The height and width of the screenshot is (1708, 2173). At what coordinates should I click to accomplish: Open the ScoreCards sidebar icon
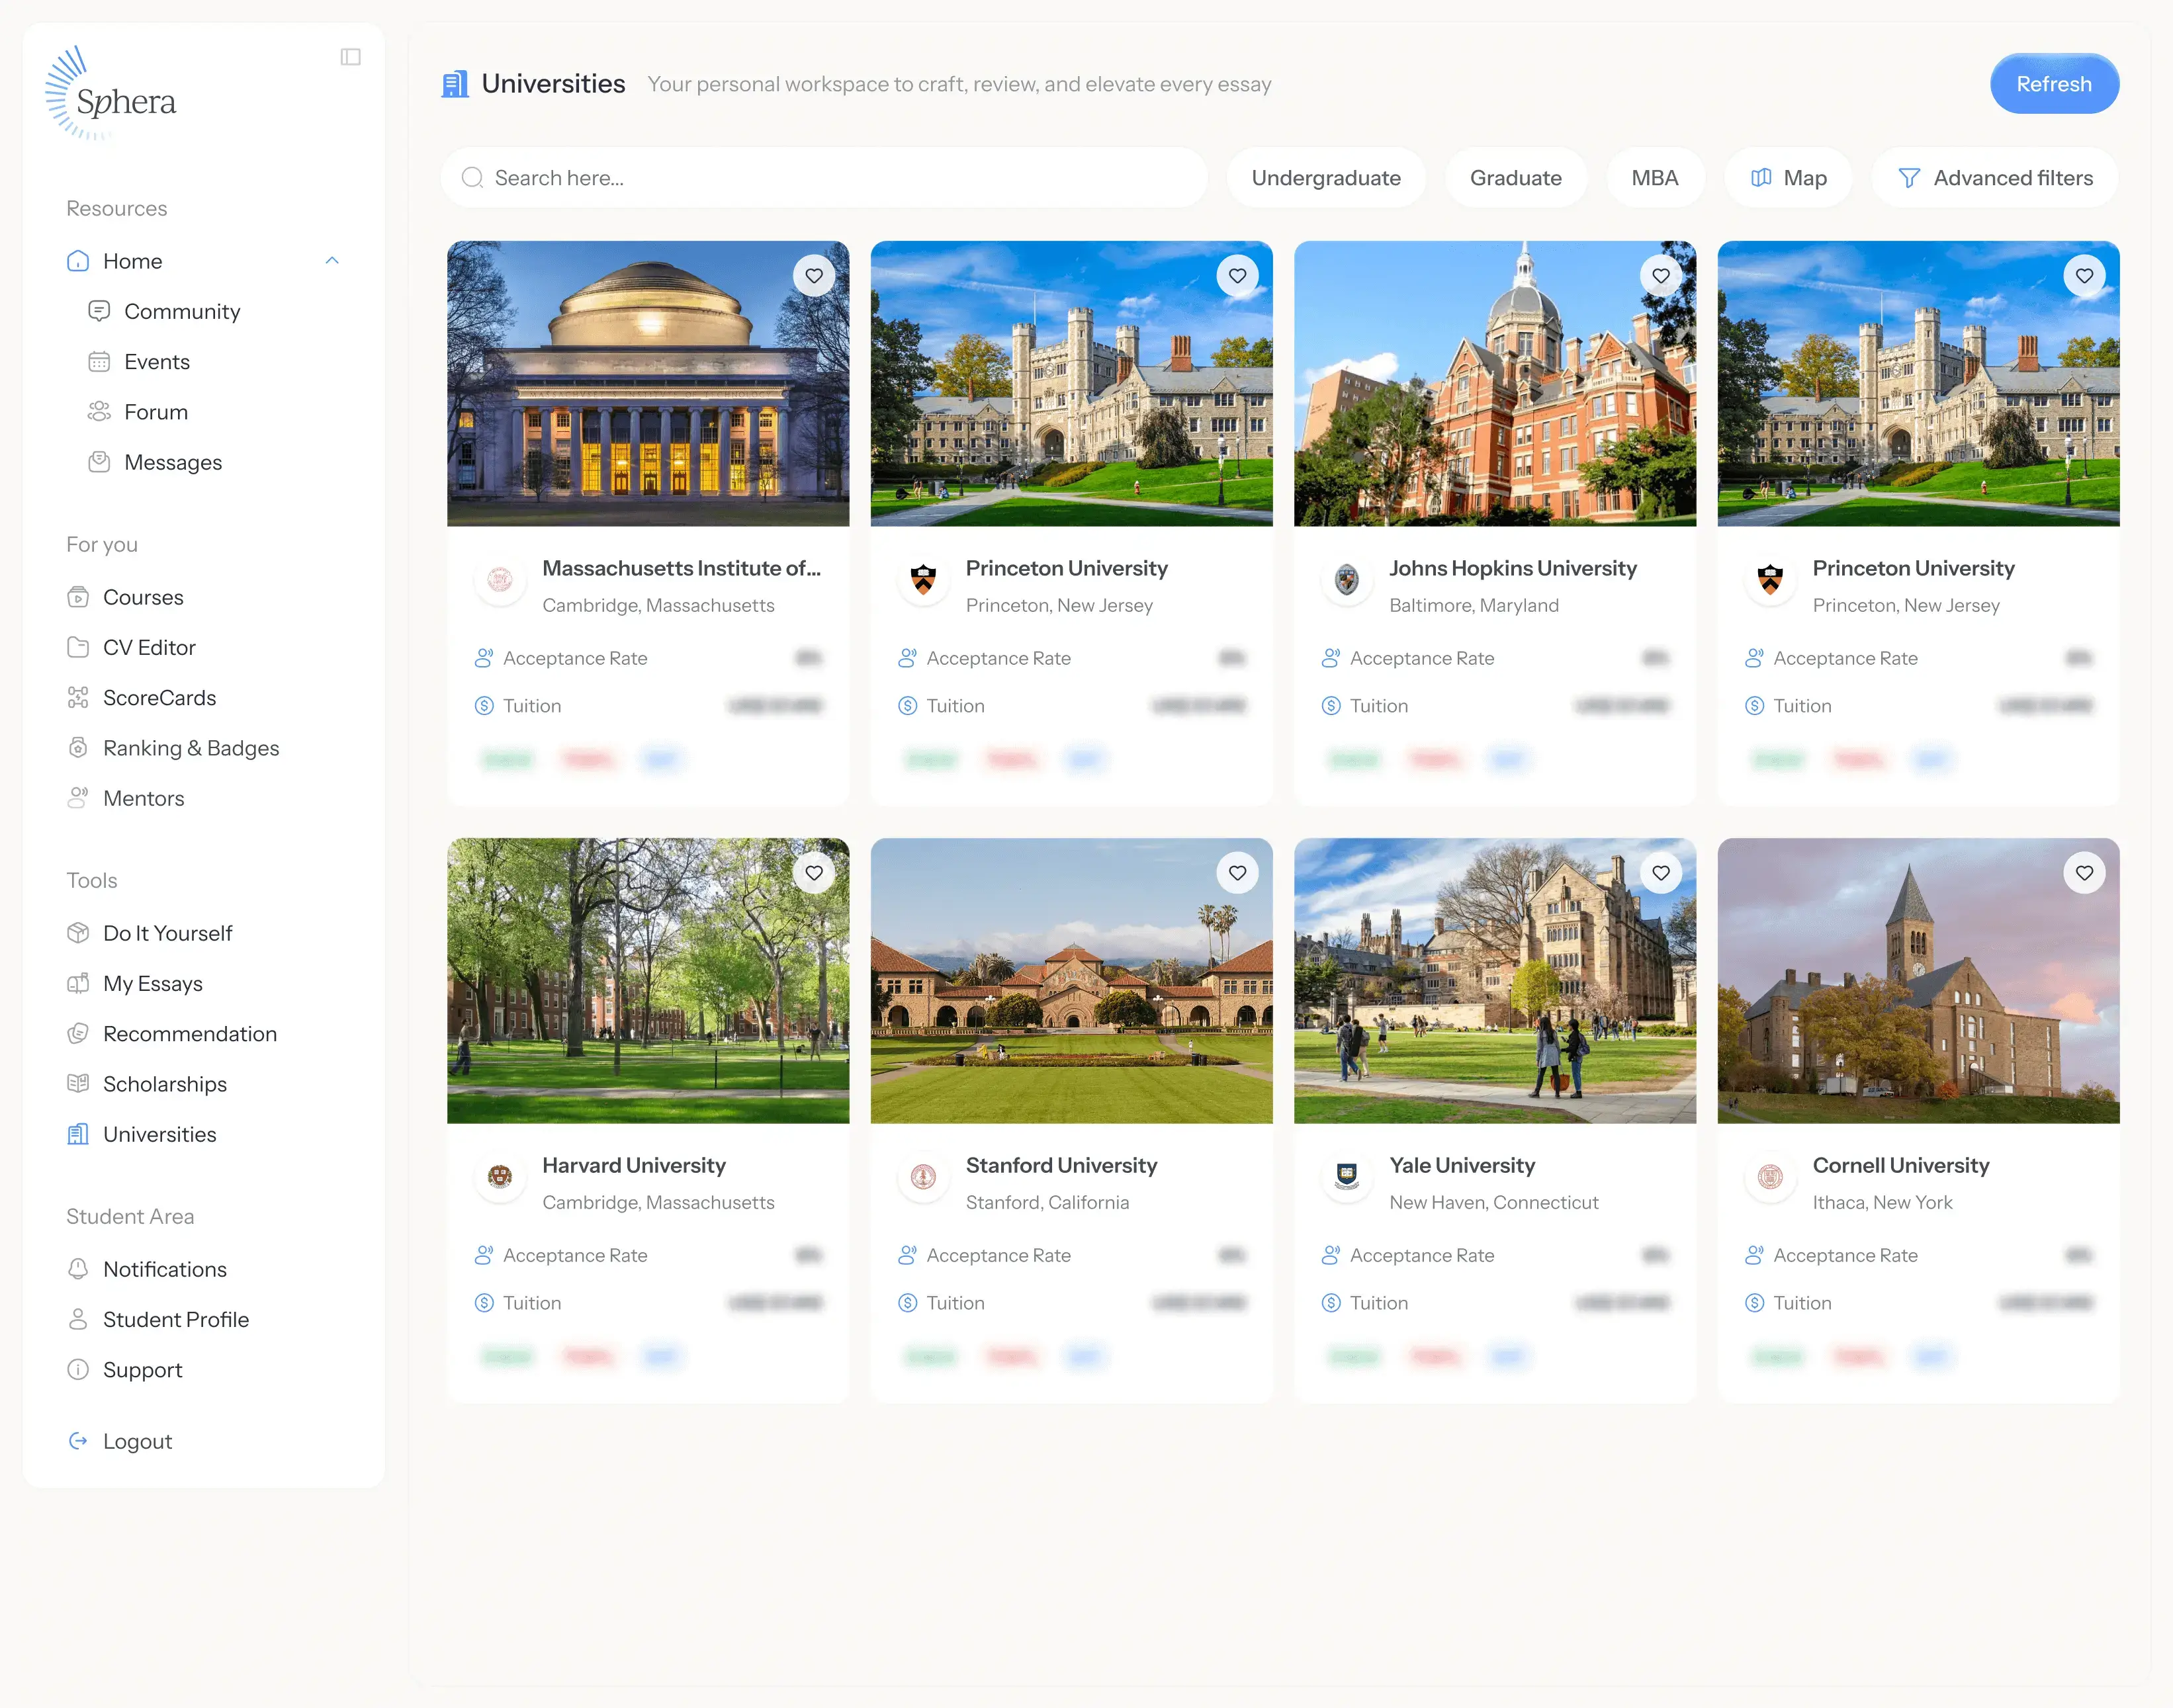(x=78, y=698)
